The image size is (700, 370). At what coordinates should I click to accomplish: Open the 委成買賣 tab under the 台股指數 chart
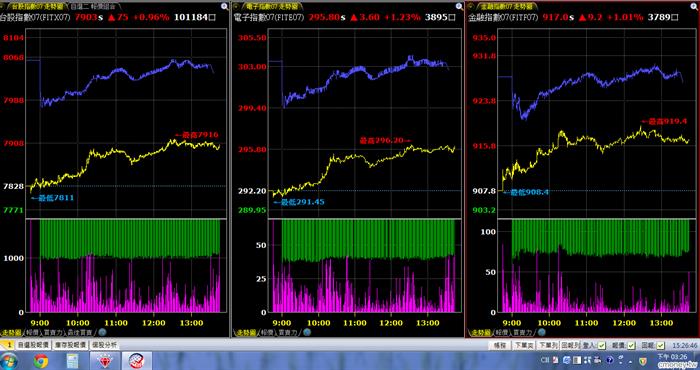[x=80, y=332]
